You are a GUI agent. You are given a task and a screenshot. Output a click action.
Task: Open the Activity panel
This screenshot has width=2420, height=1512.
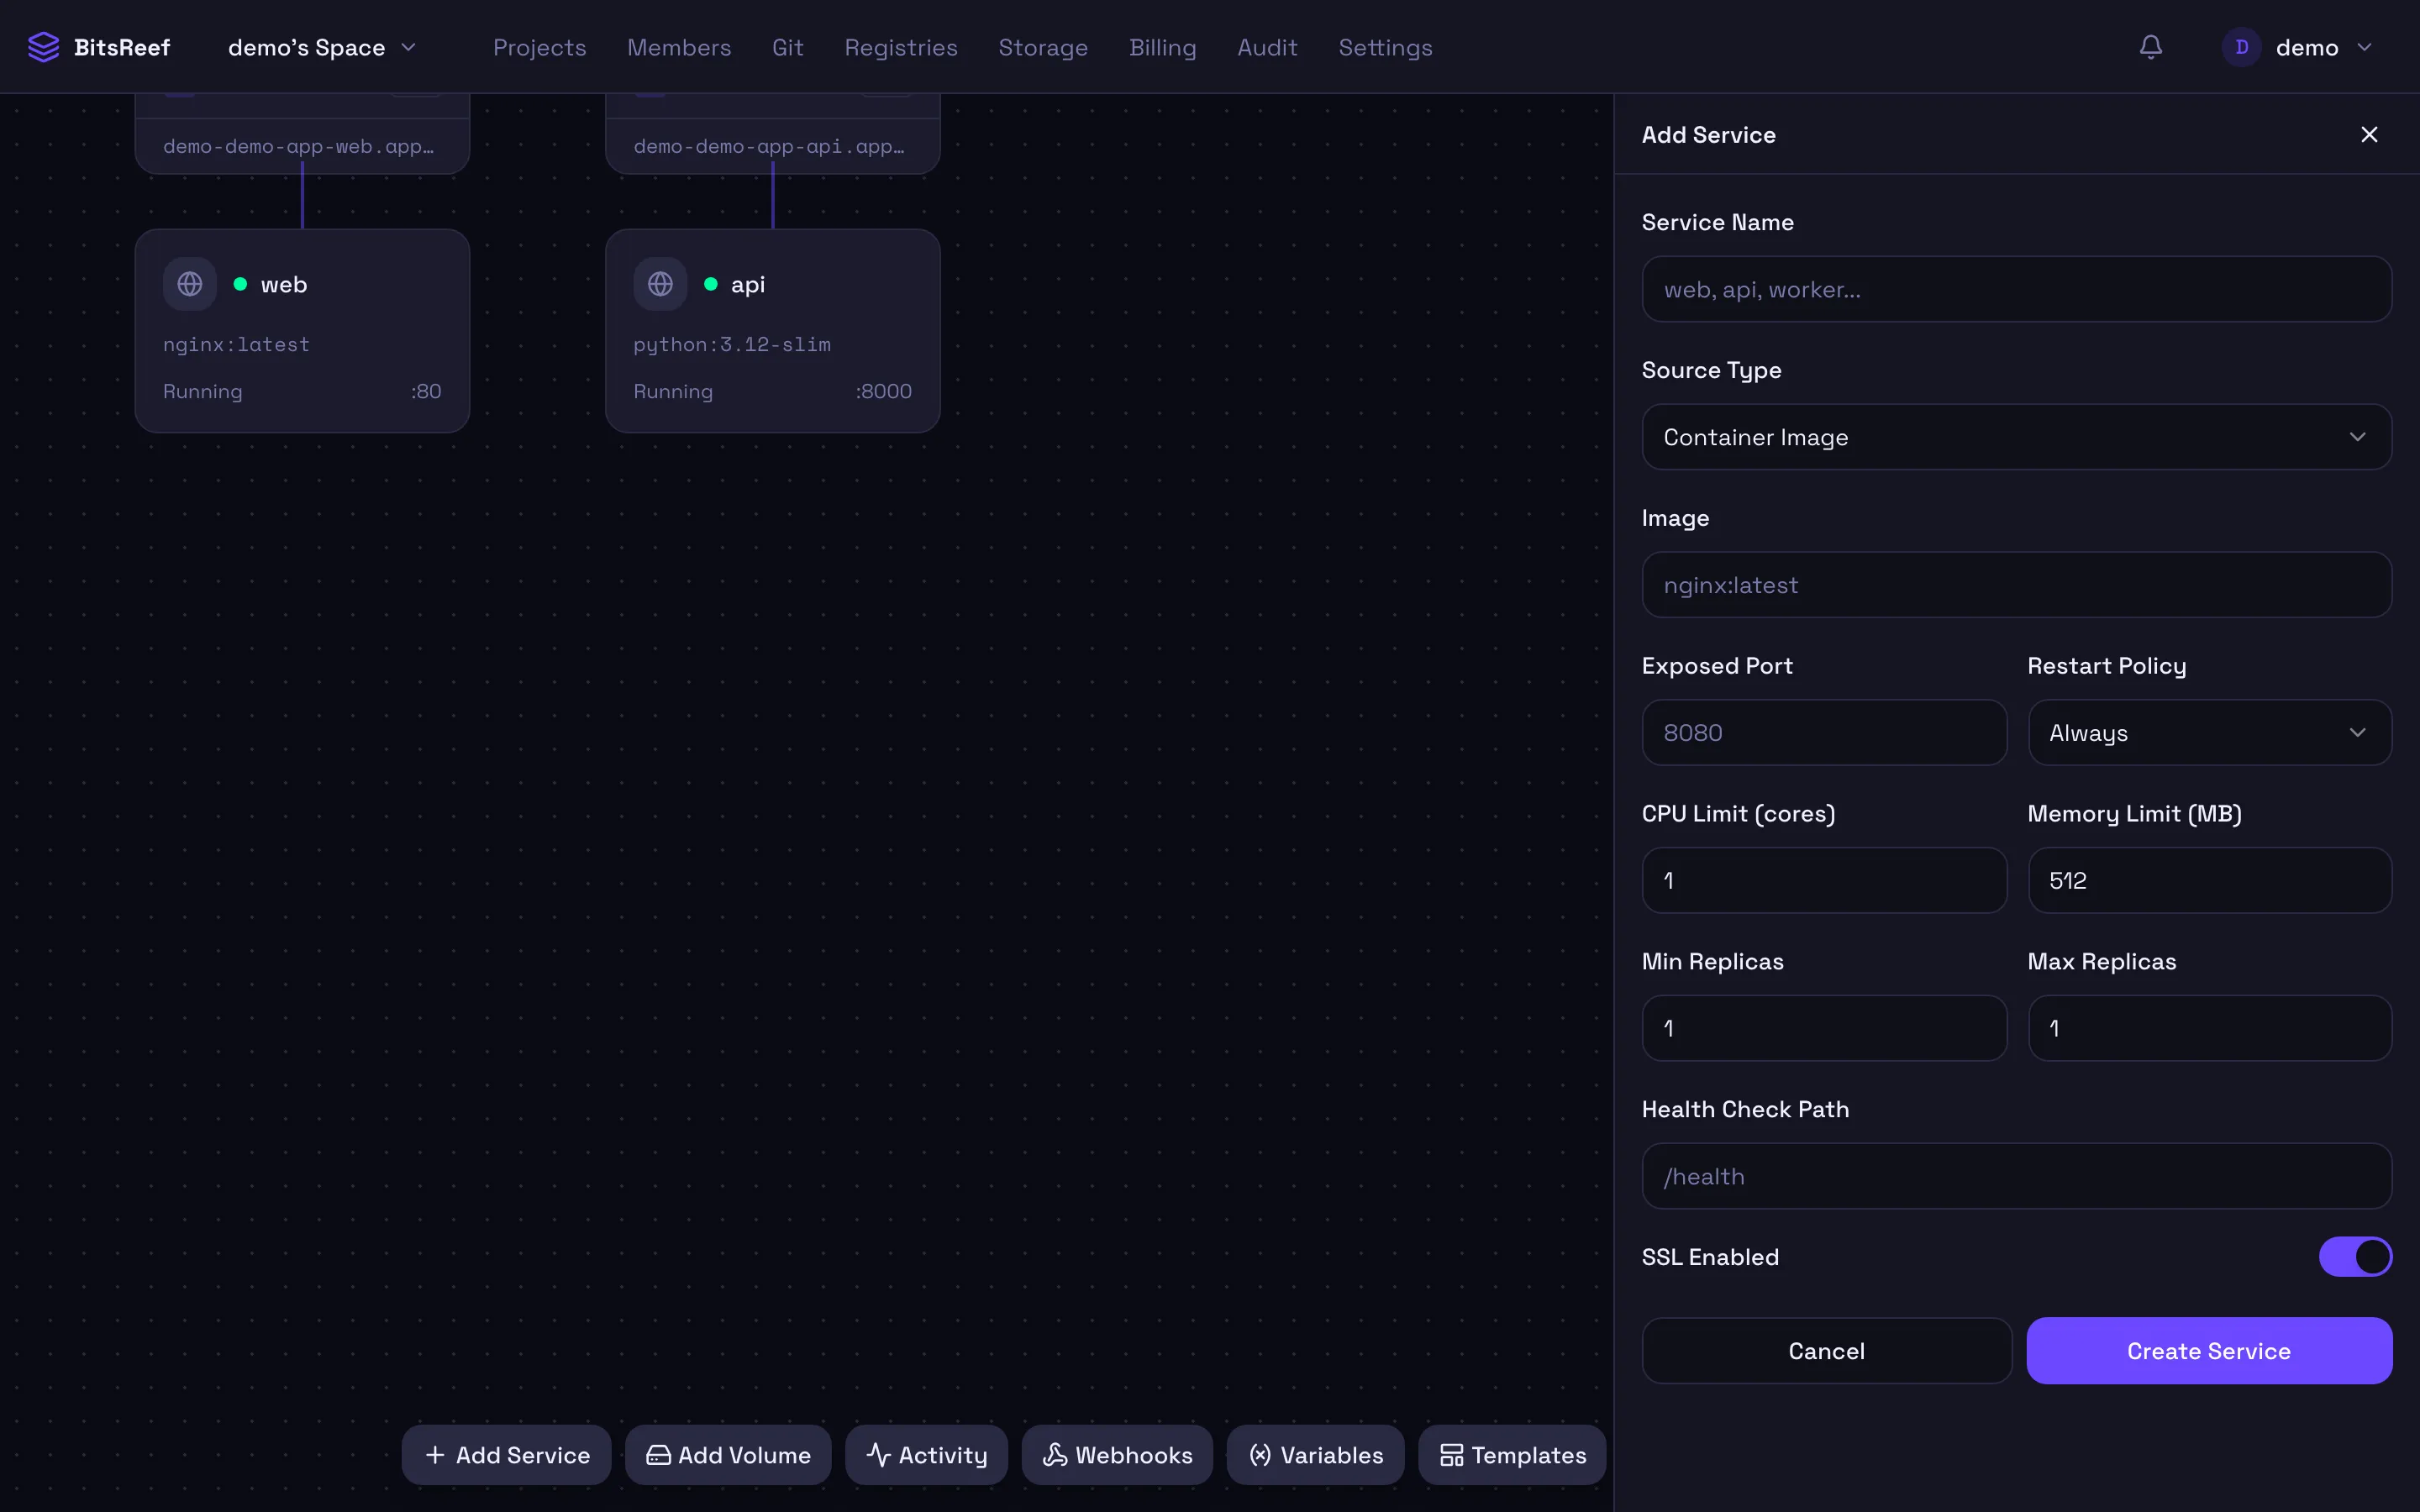[926, 1454]
